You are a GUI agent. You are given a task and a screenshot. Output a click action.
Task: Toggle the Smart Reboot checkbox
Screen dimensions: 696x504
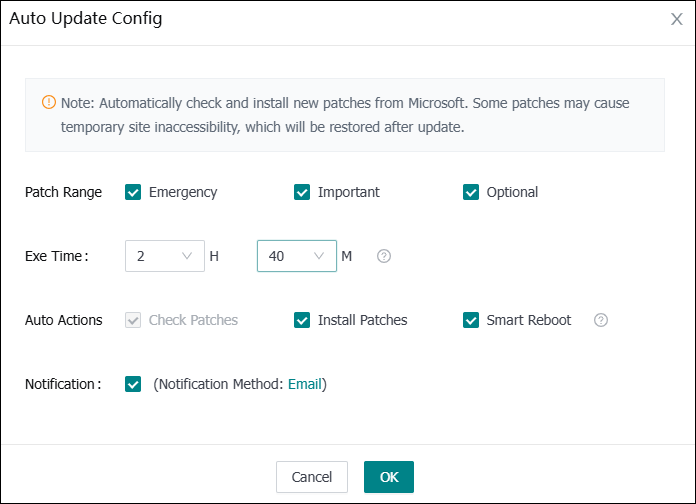click(x=471, y=320)
